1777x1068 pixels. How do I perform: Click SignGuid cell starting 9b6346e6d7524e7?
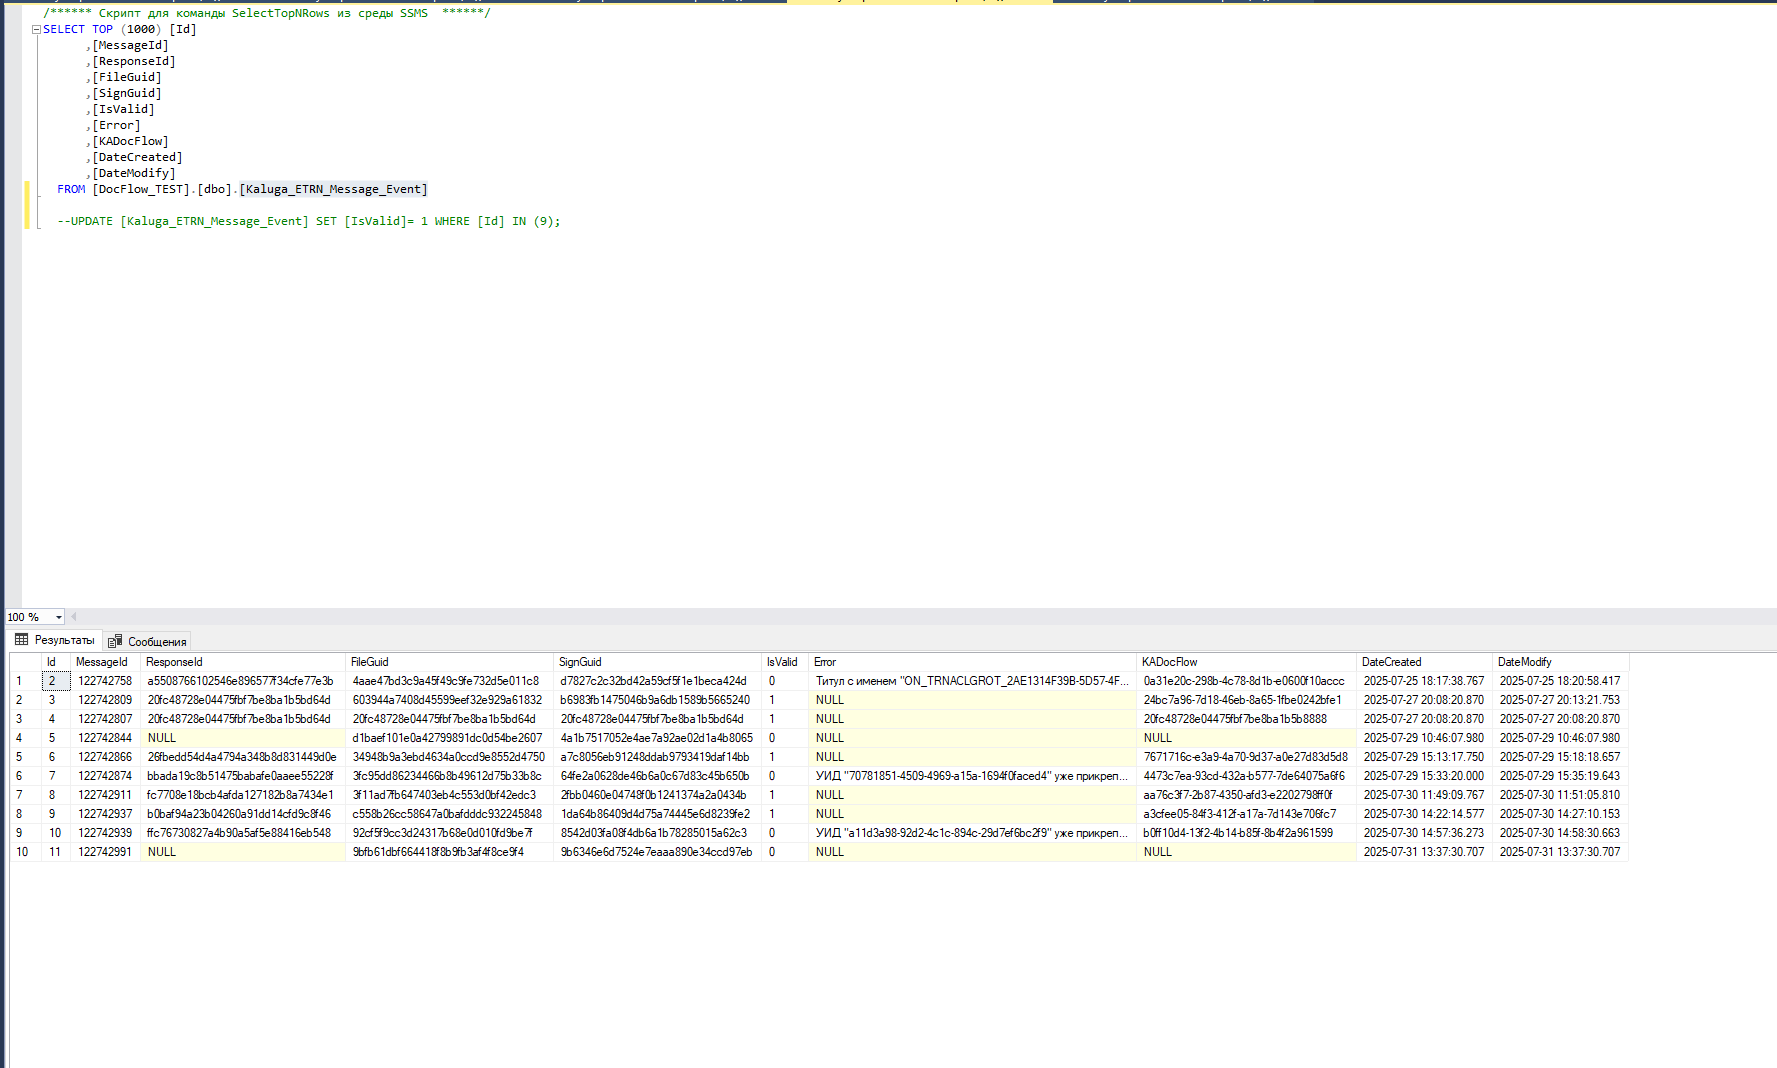pyautogui.click(x=657, y=852)
